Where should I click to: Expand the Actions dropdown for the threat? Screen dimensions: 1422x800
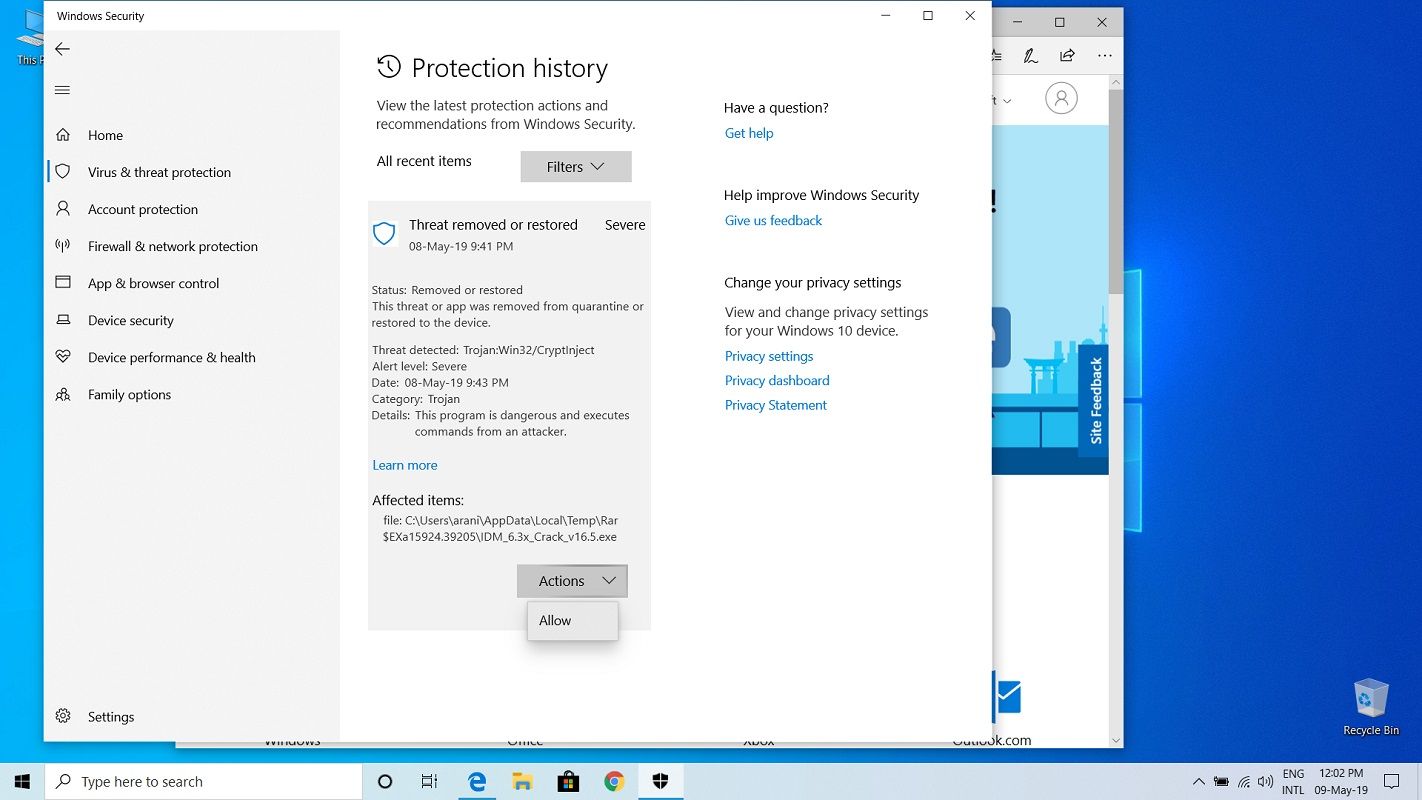click(572, 580)
